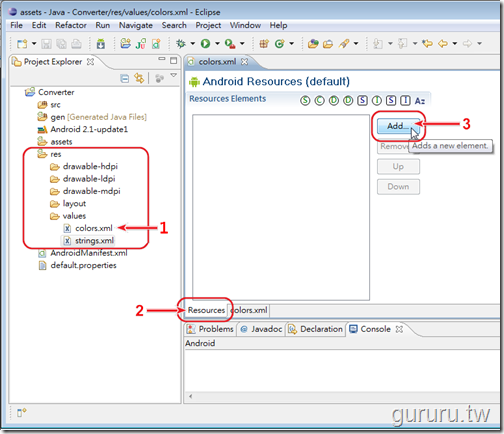This screenshot has height=434, width=504.
Task: Toggle Link with Editor in Project Explorer
Action: 139,78
